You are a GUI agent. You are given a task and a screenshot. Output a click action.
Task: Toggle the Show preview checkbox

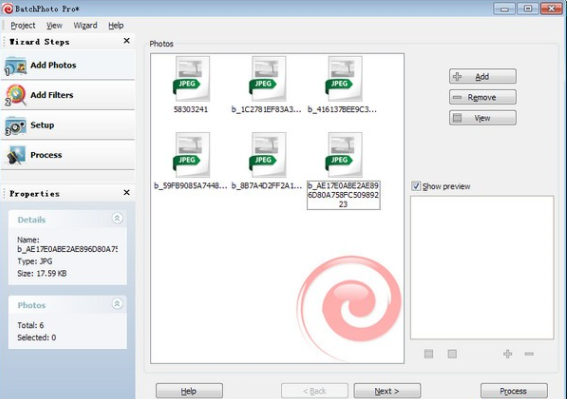(416, 186)
